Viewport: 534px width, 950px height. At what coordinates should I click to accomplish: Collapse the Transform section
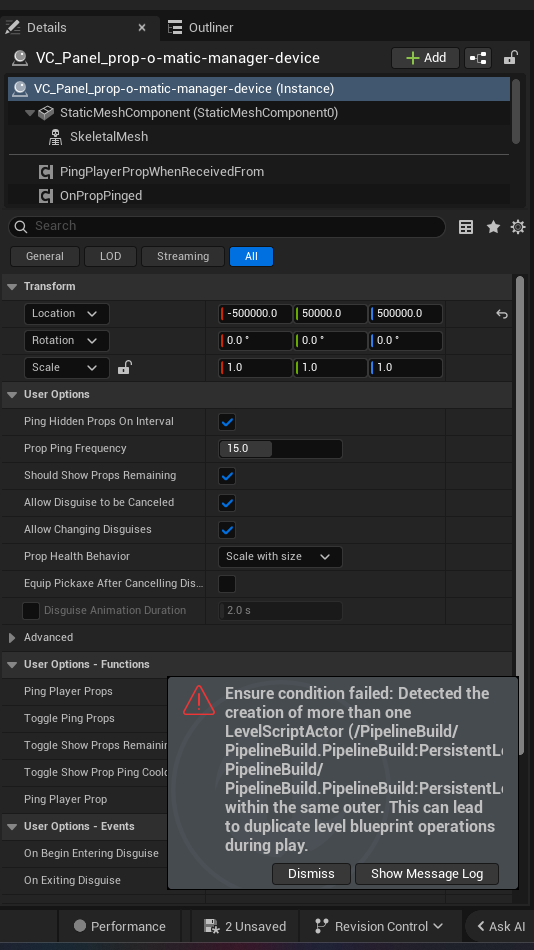click(x=12, y=287)
